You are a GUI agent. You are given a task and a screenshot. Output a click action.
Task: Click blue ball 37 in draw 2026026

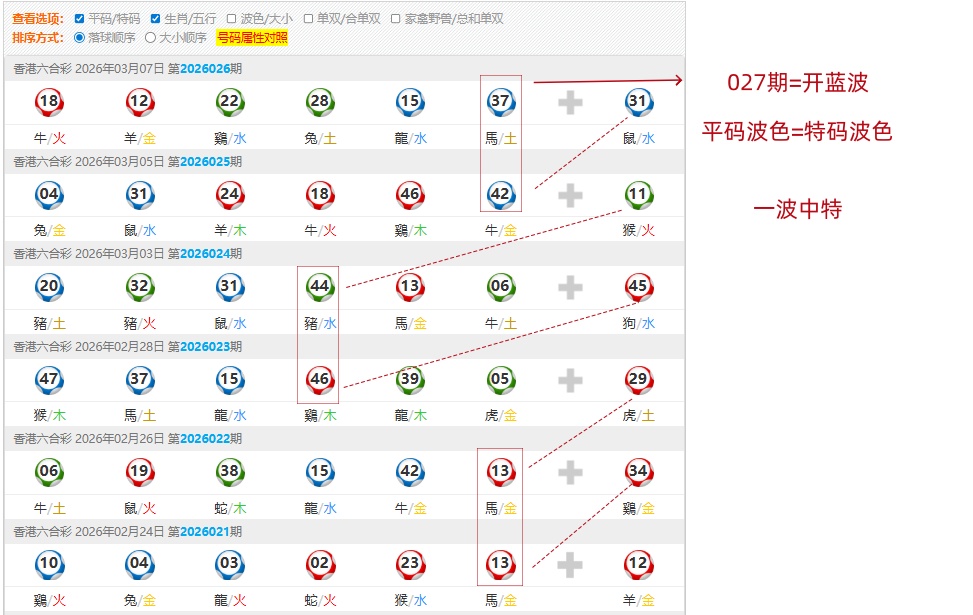[x=501, y=101]
